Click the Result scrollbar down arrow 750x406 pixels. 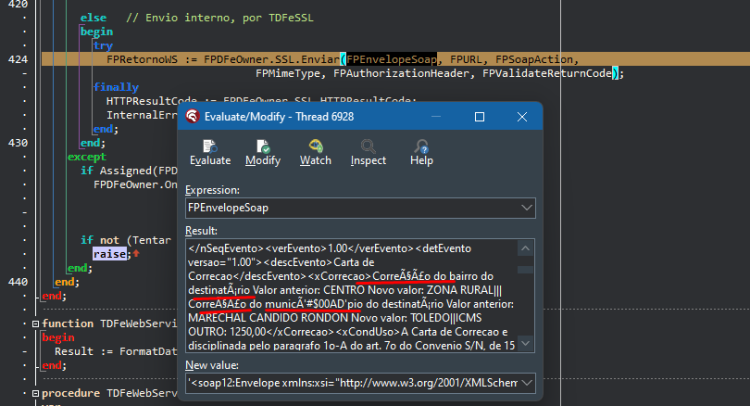[525, 343]
